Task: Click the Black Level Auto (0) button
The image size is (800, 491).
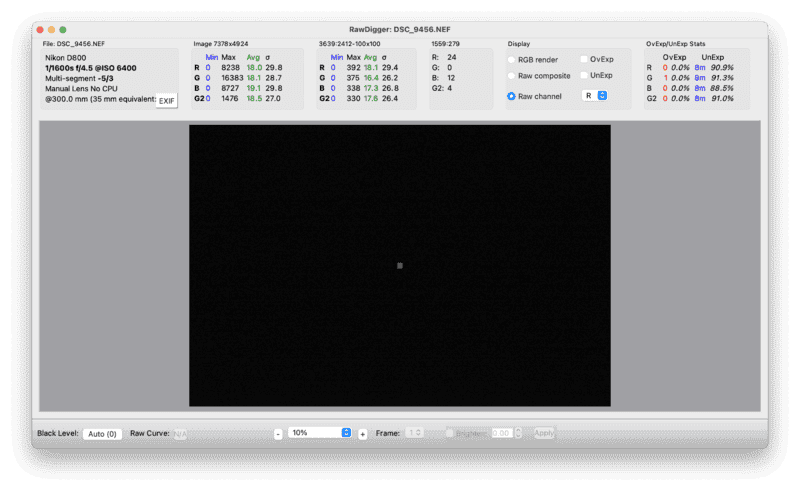Action: point(102,434)
